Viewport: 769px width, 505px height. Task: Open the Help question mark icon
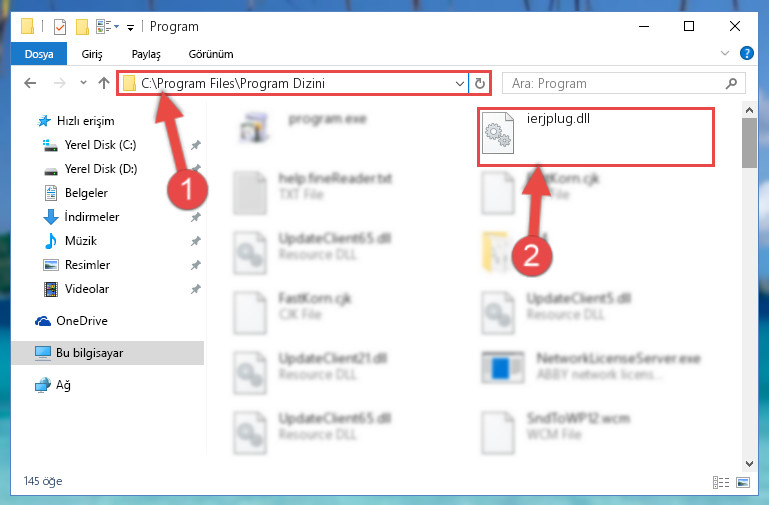coord(746,53)
